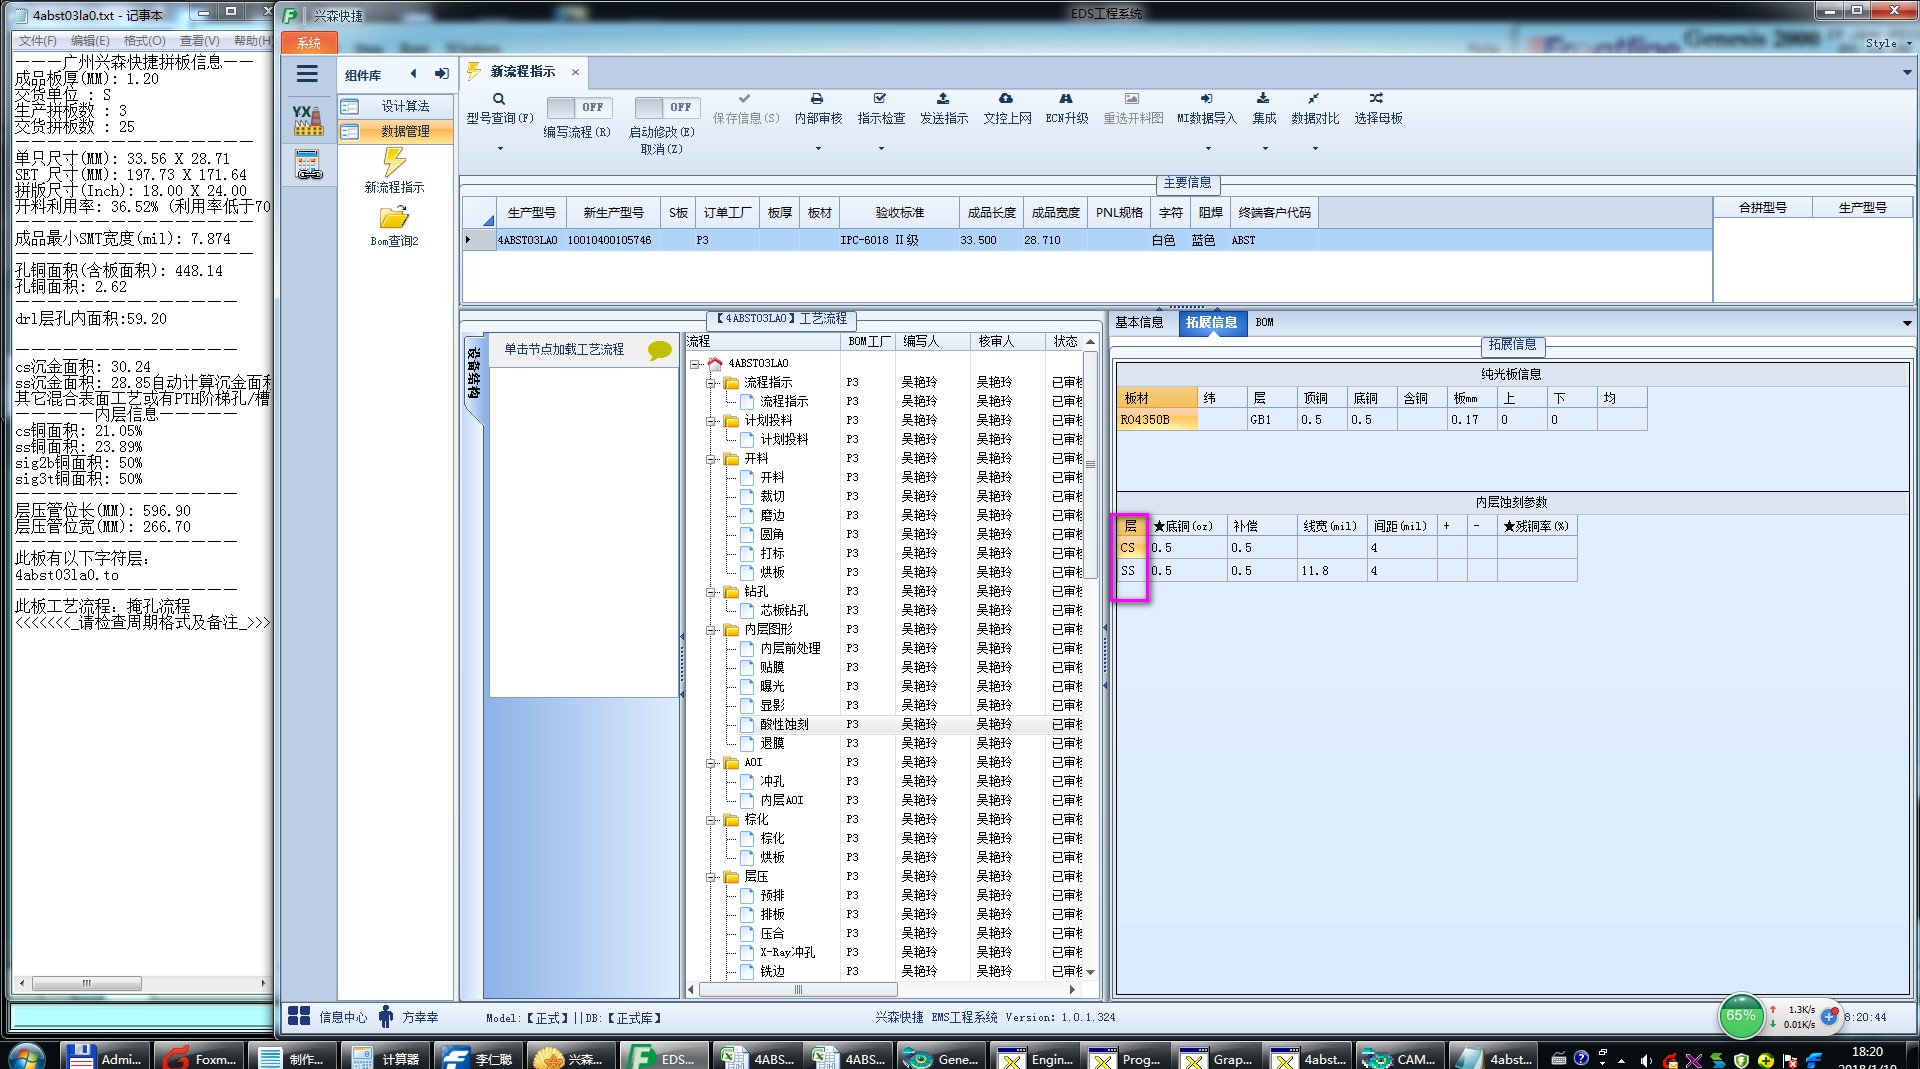Switch to the 拓展信息 tab
The image size is (1920, 1069).
tap(1211, 322)
